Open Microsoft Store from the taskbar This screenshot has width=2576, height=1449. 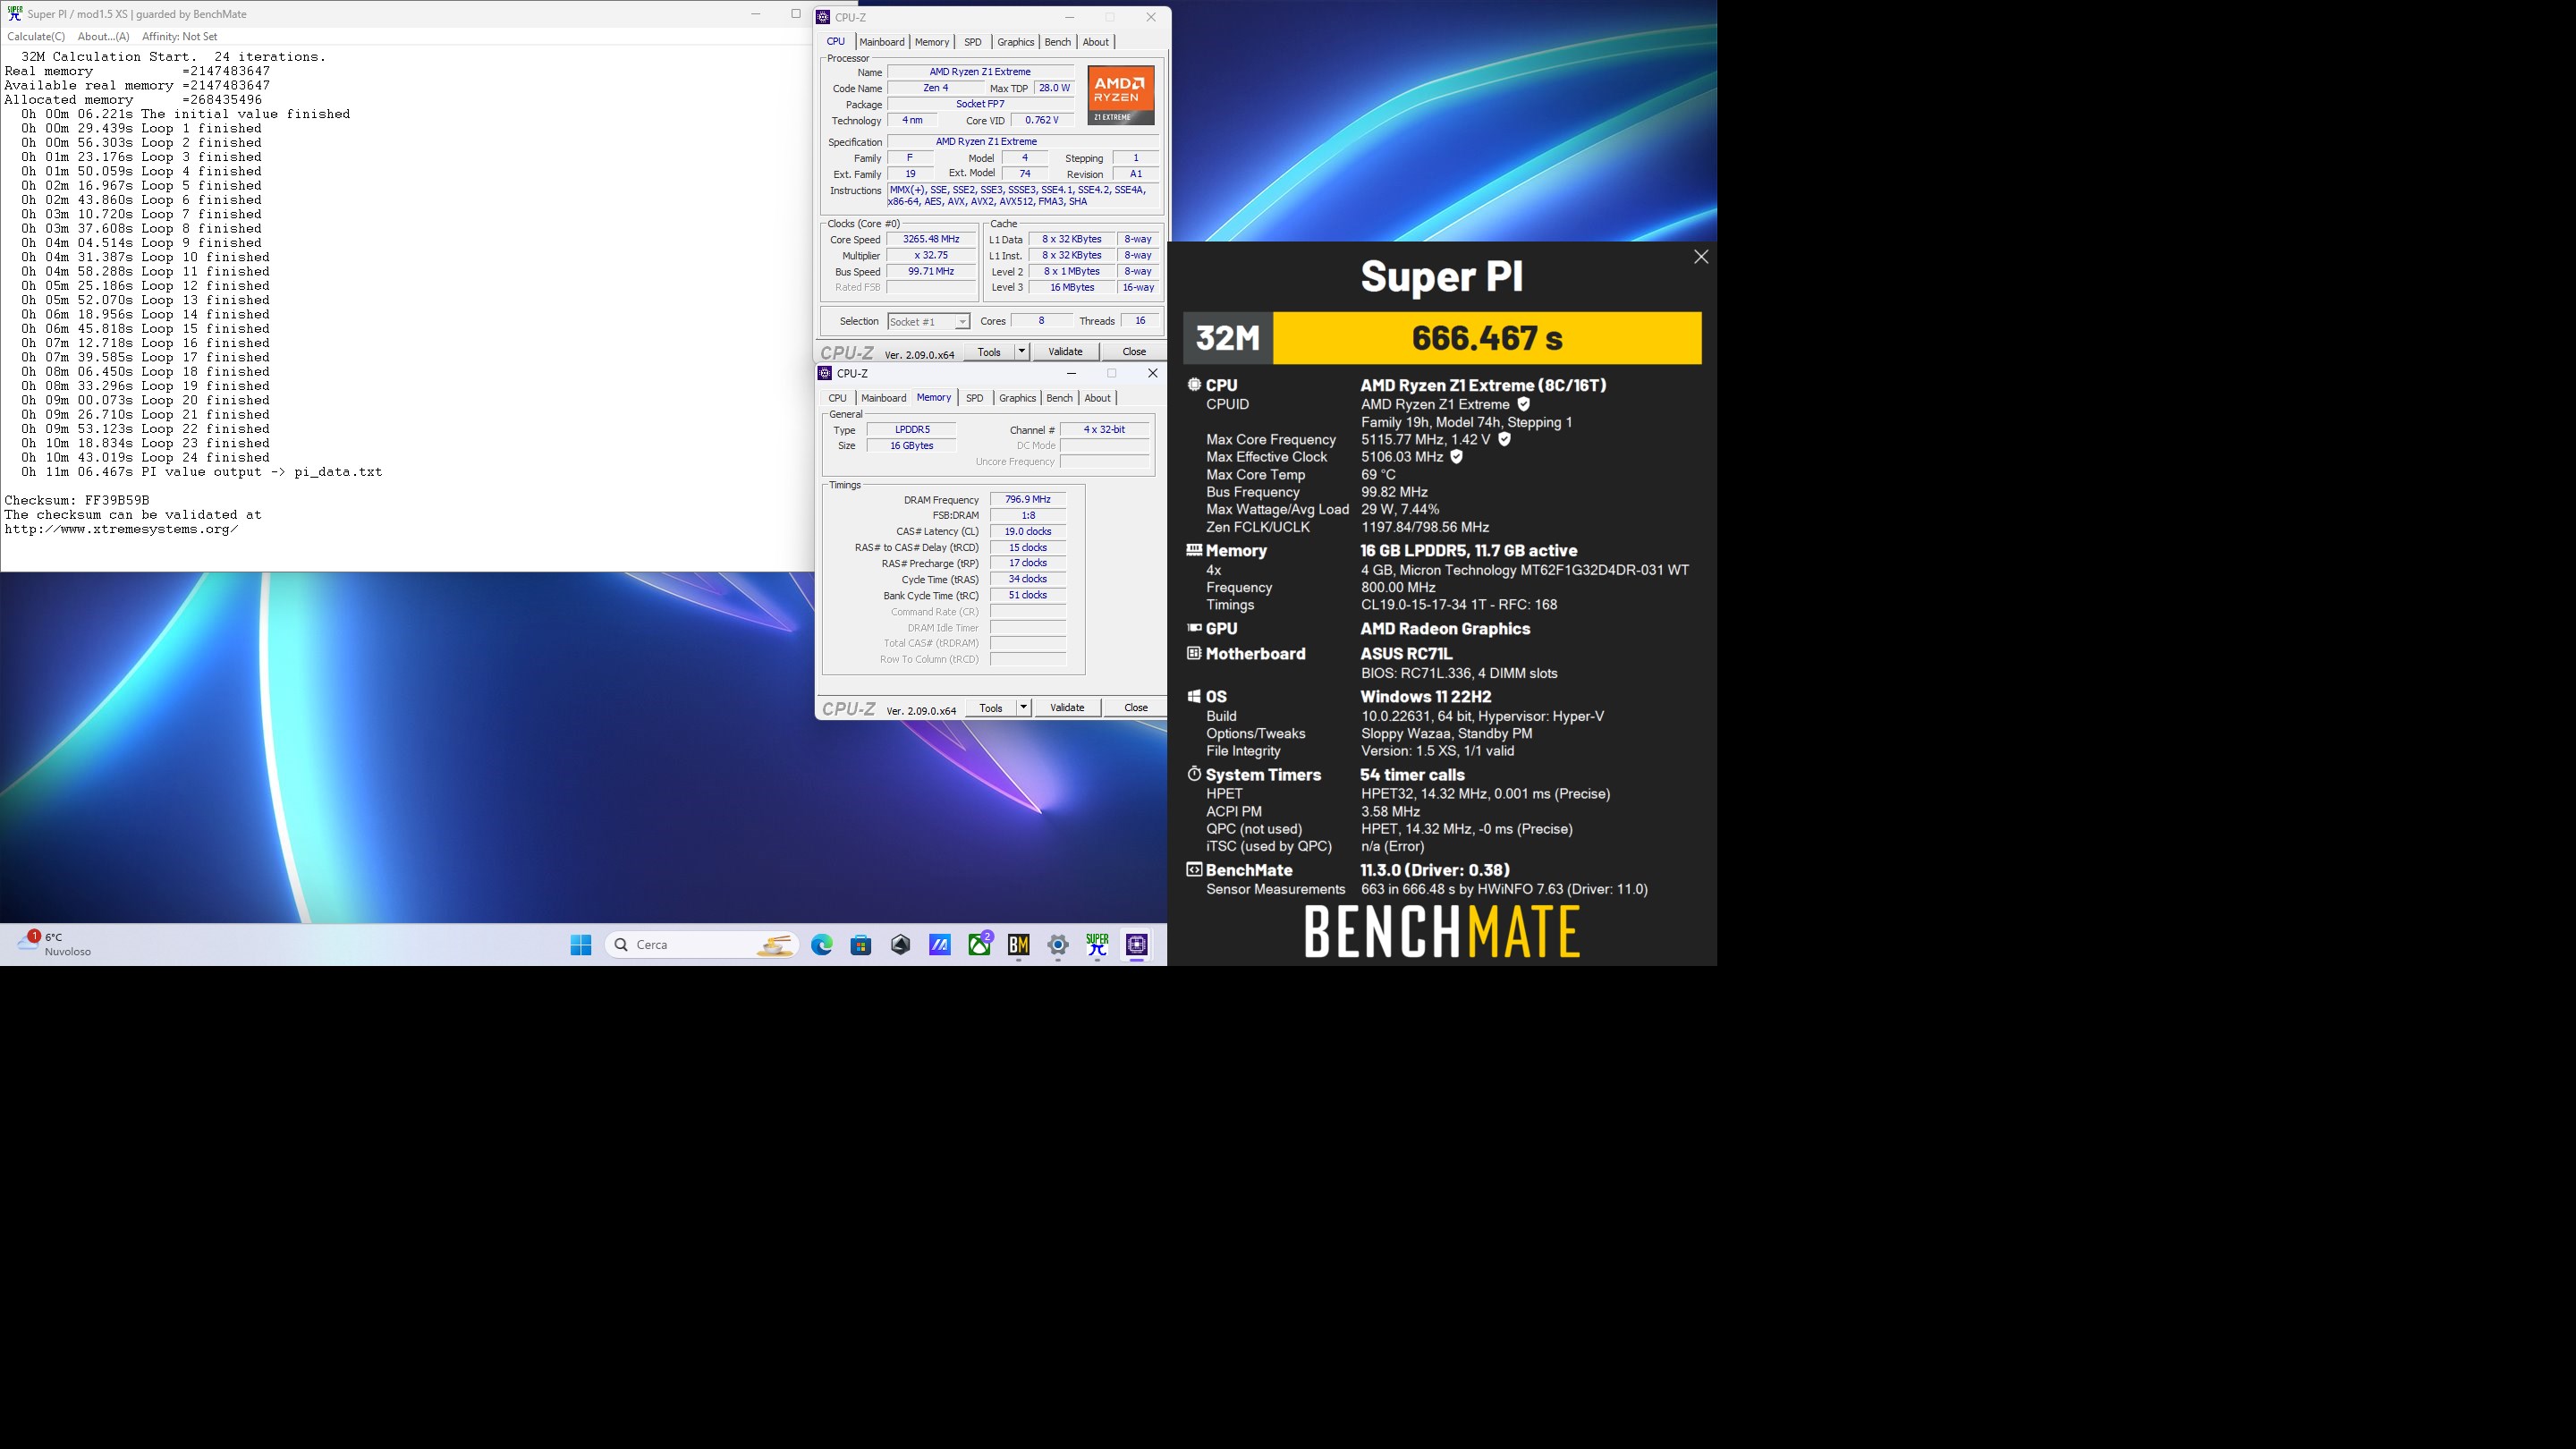pos(861,945)
